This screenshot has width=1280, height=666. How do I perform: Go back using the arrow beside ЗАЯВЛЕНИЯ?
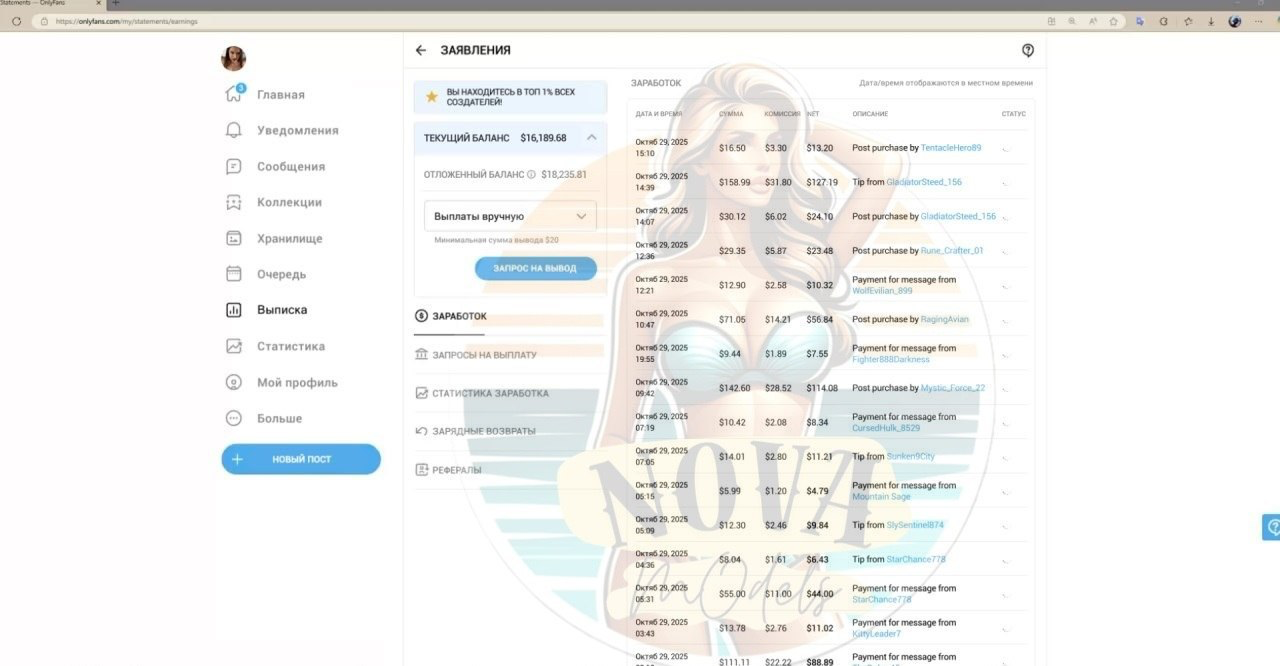[x=421, y=50]
